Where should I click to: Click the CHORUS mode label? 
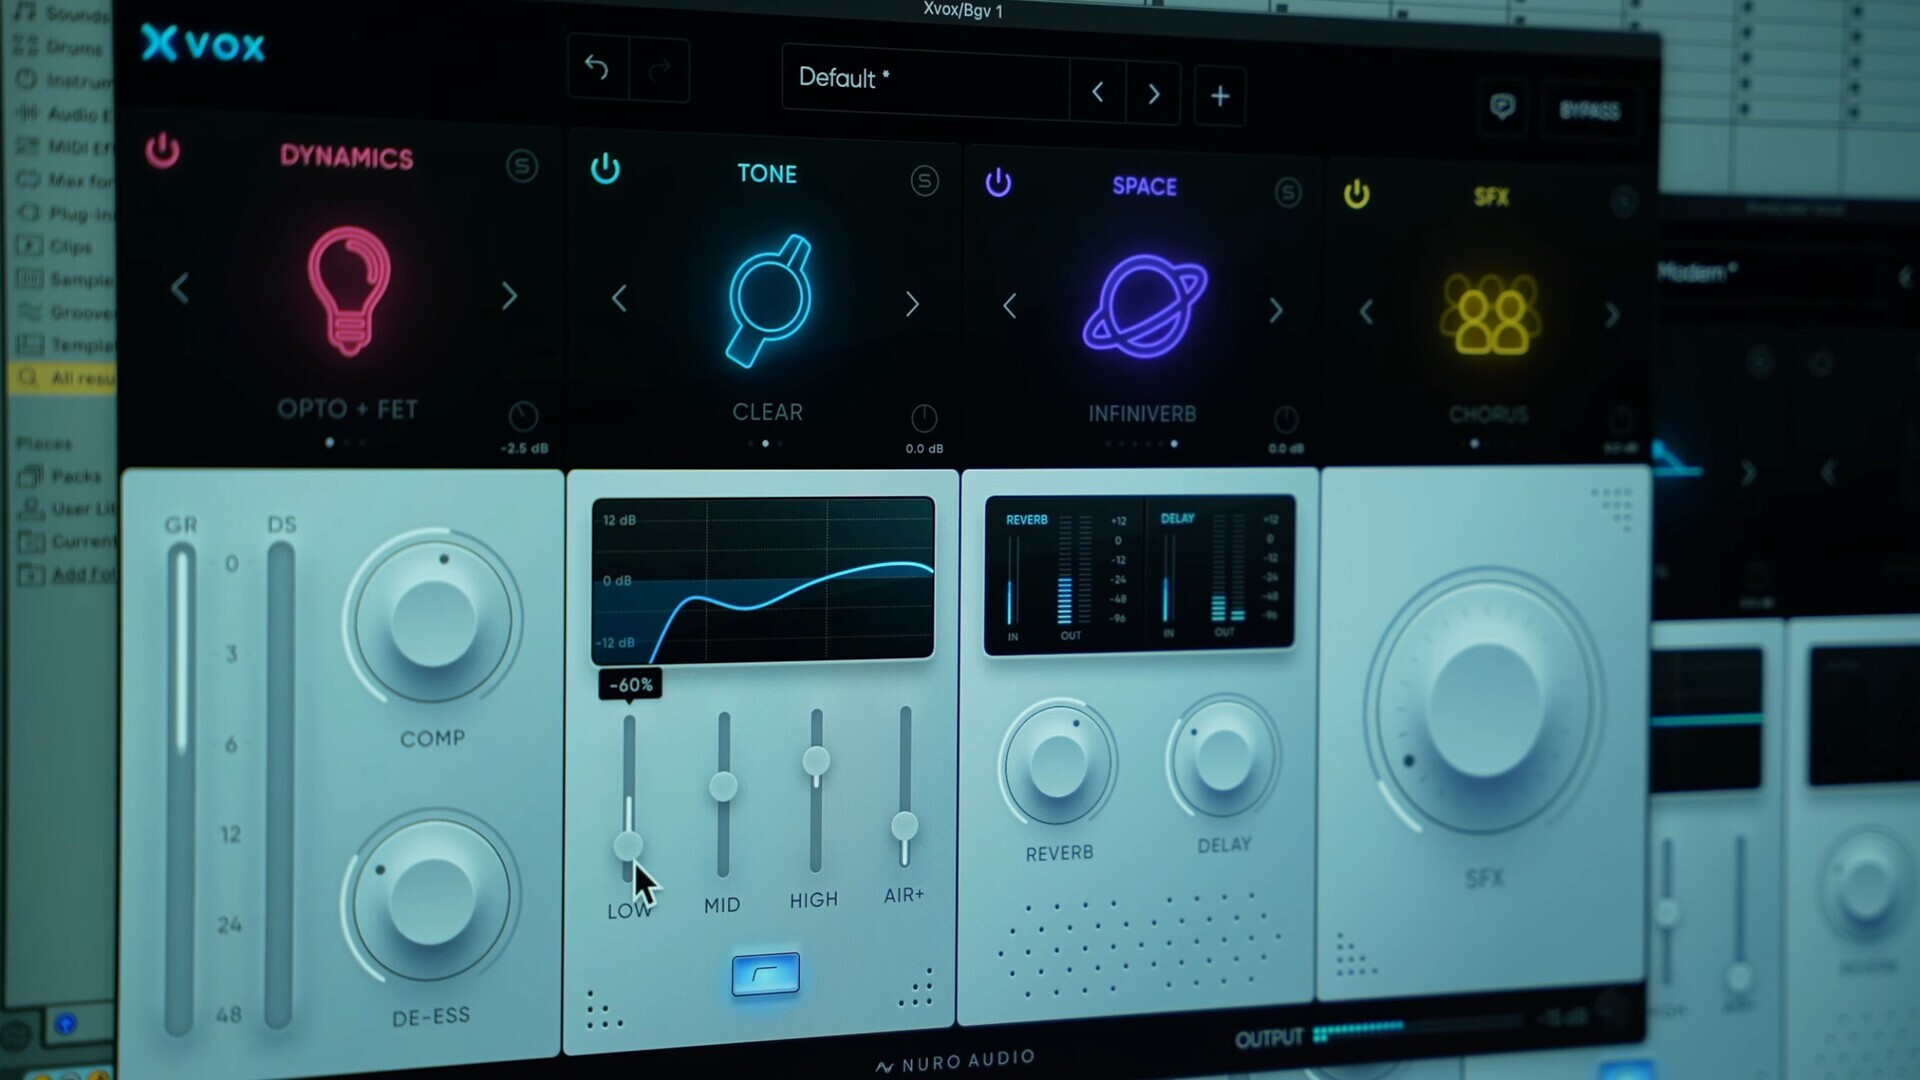(x=1488, y=414)
